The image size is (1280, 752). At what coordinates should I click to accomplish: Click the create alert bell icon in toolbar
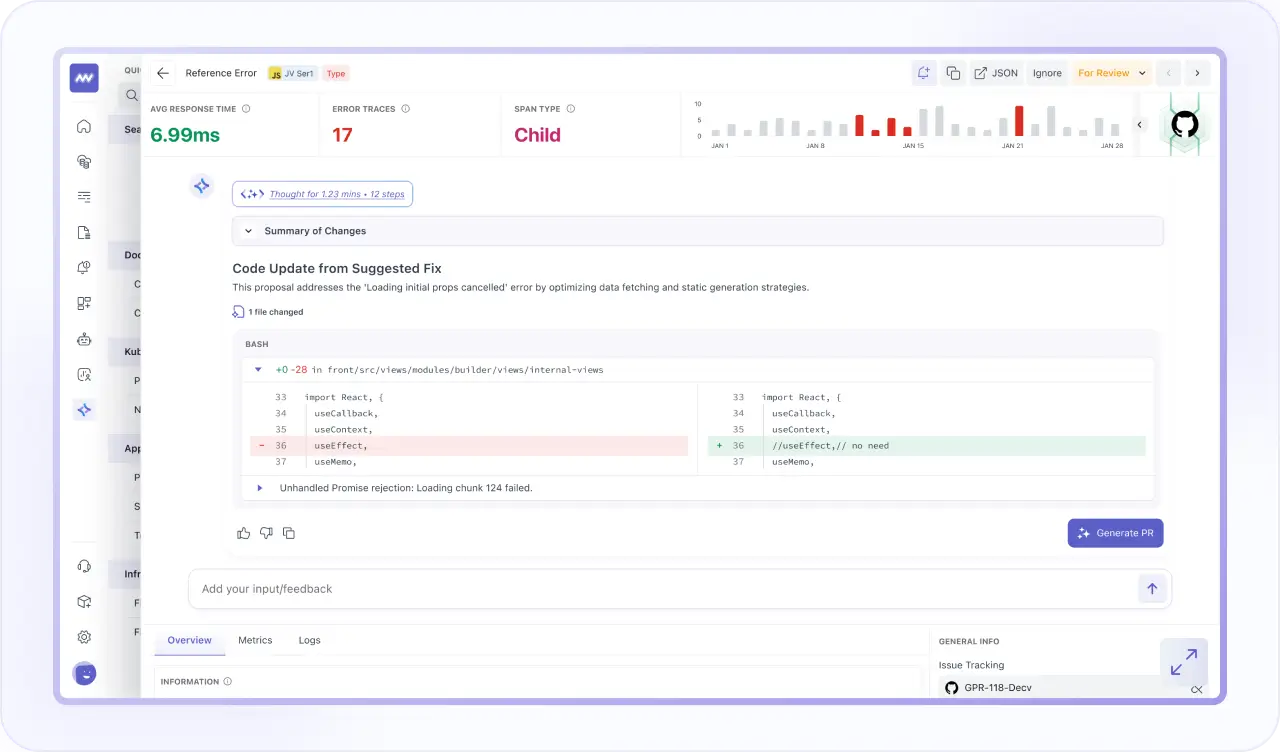(923, 72)
